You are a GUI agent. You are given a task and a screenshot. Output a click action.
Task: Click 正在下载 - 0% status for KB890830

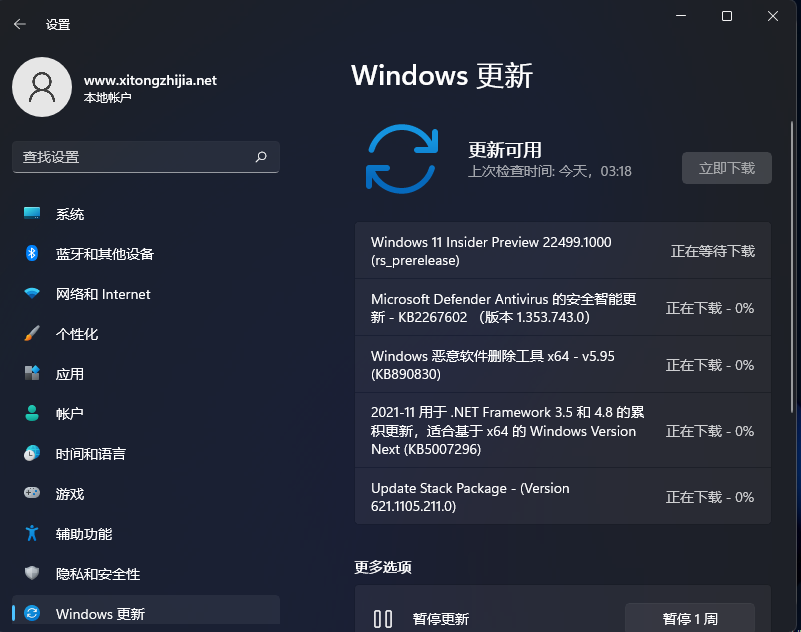click(710, 365)
